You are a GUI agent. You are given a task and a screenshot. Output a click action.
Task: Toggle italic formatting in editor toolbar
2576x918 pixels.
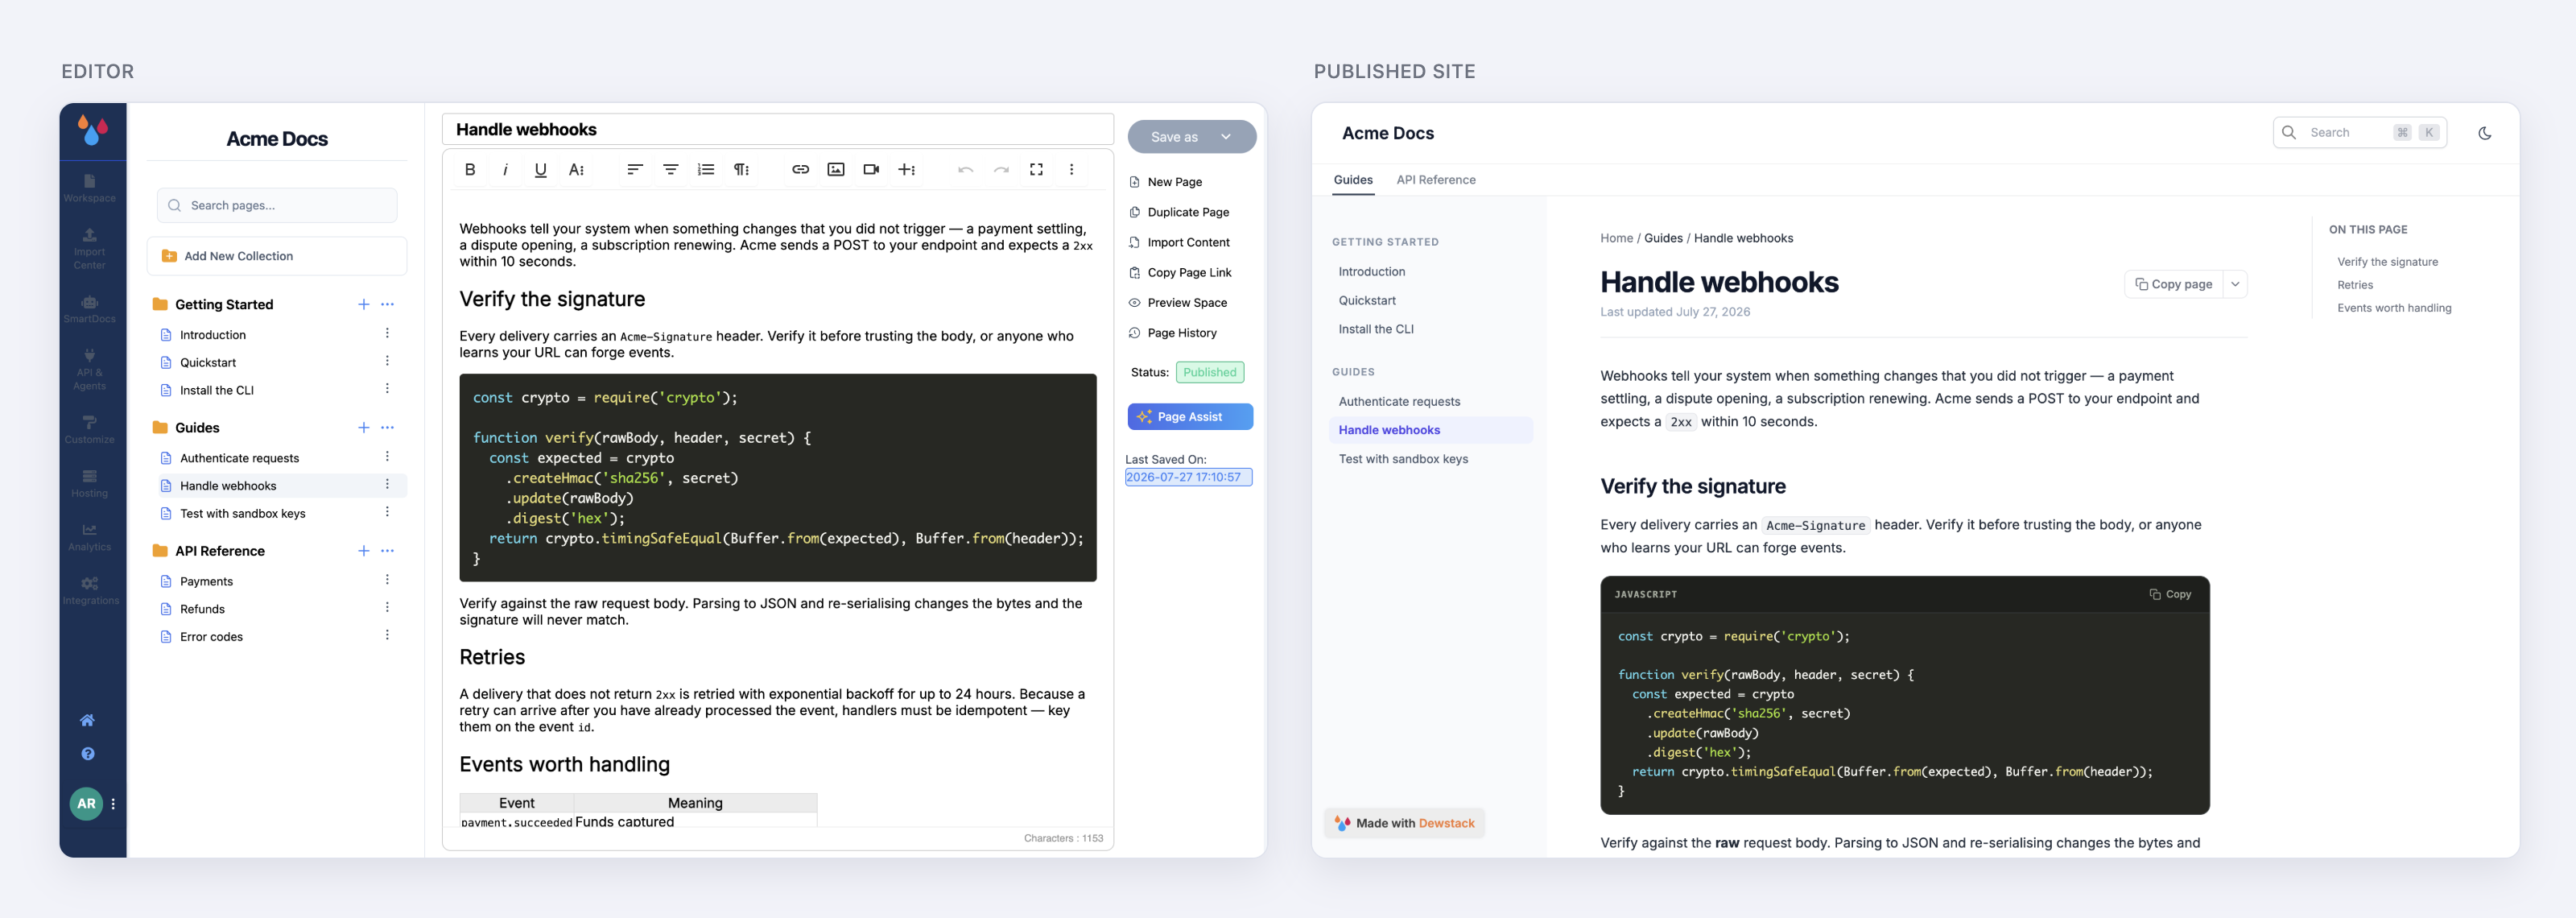[505, 170]
